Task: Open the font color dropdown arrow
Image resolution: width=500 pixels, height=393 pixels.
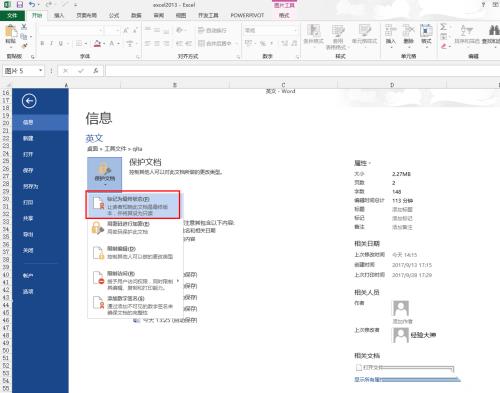Action: tap(118, 44)
